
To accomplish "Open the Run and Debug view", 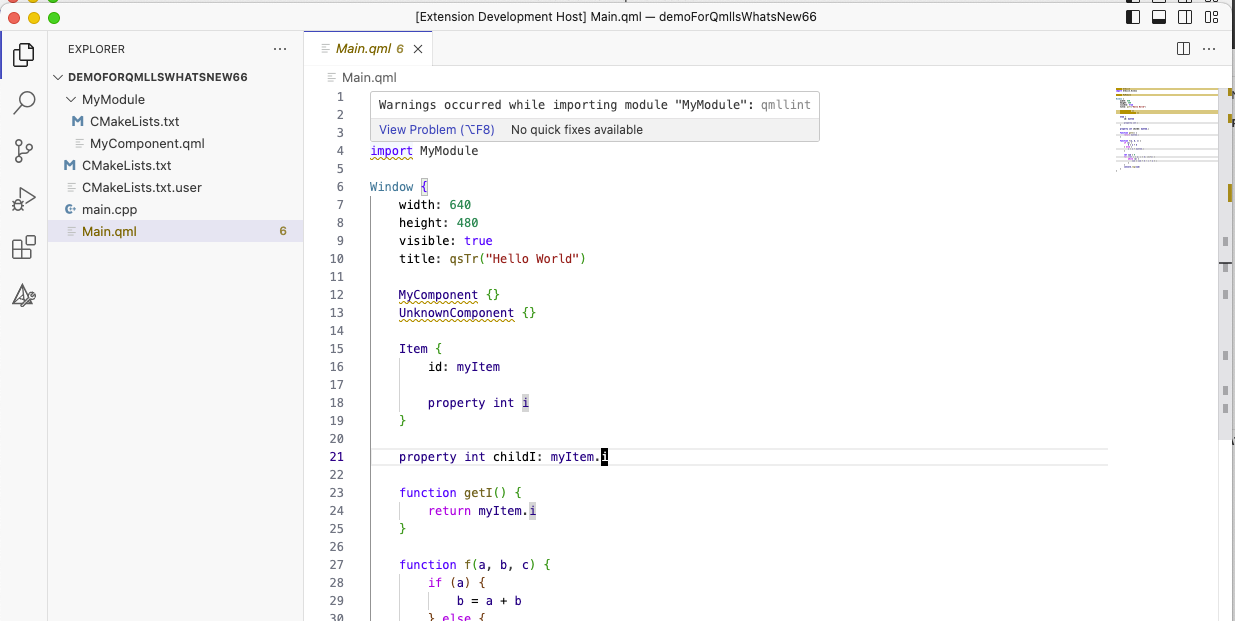I will pos(23,200).
